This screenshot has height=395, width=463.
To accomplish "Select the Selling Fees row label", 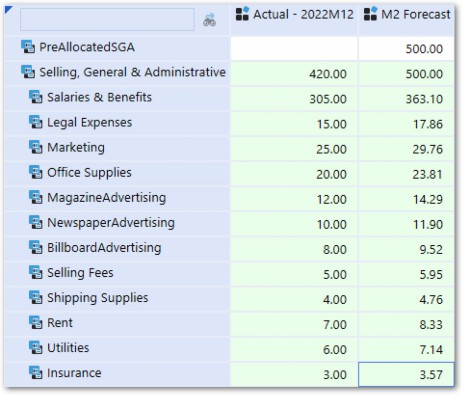I will point(80,273).
